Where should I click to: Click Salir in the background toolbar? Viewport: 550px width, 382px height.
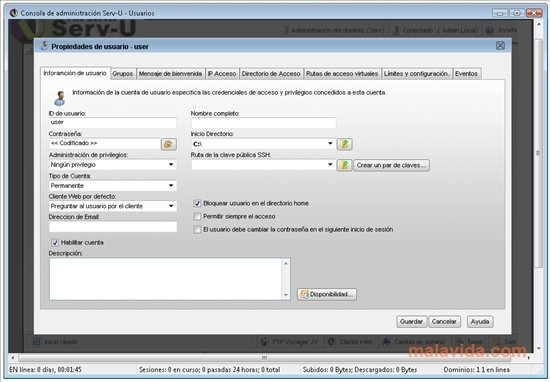504,342
